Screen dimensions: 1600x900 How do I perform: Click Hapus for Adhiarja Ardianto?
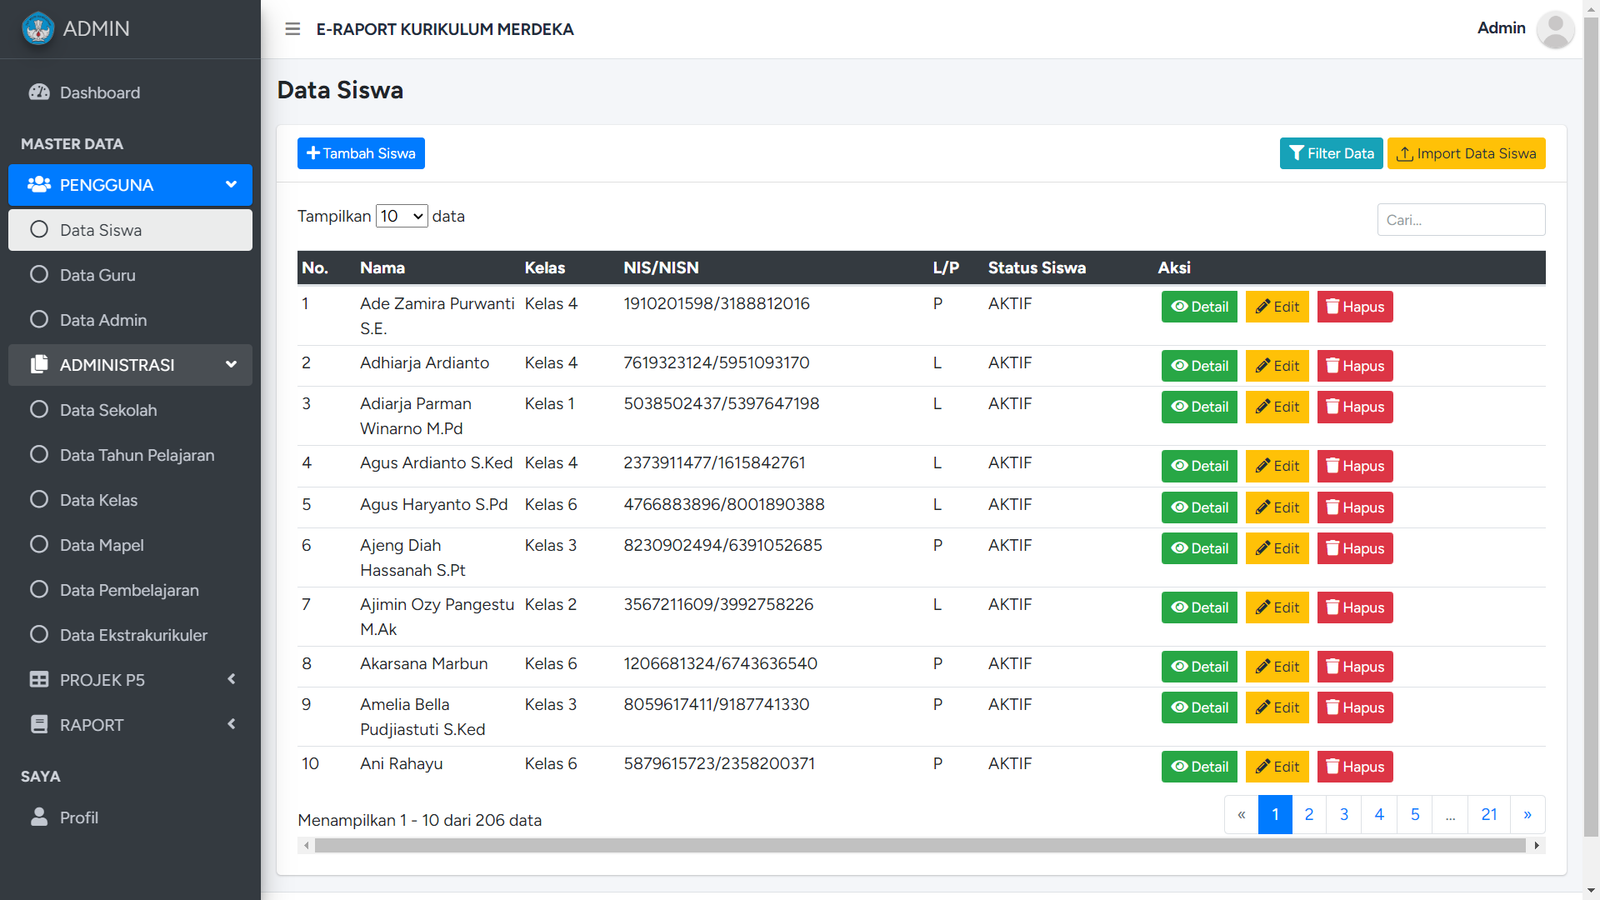pos(1354,366)
